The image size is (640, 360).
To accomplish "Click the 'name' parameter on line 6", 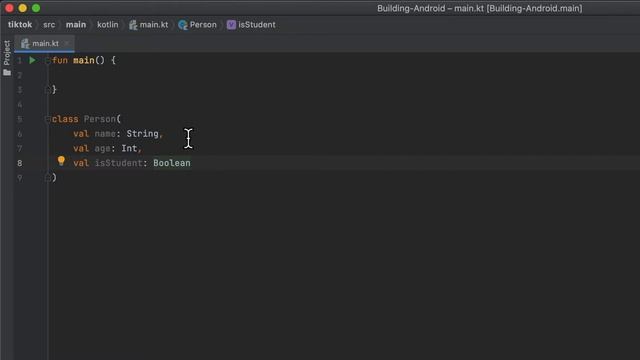I will pyautogui.click(x=105, y=133).
